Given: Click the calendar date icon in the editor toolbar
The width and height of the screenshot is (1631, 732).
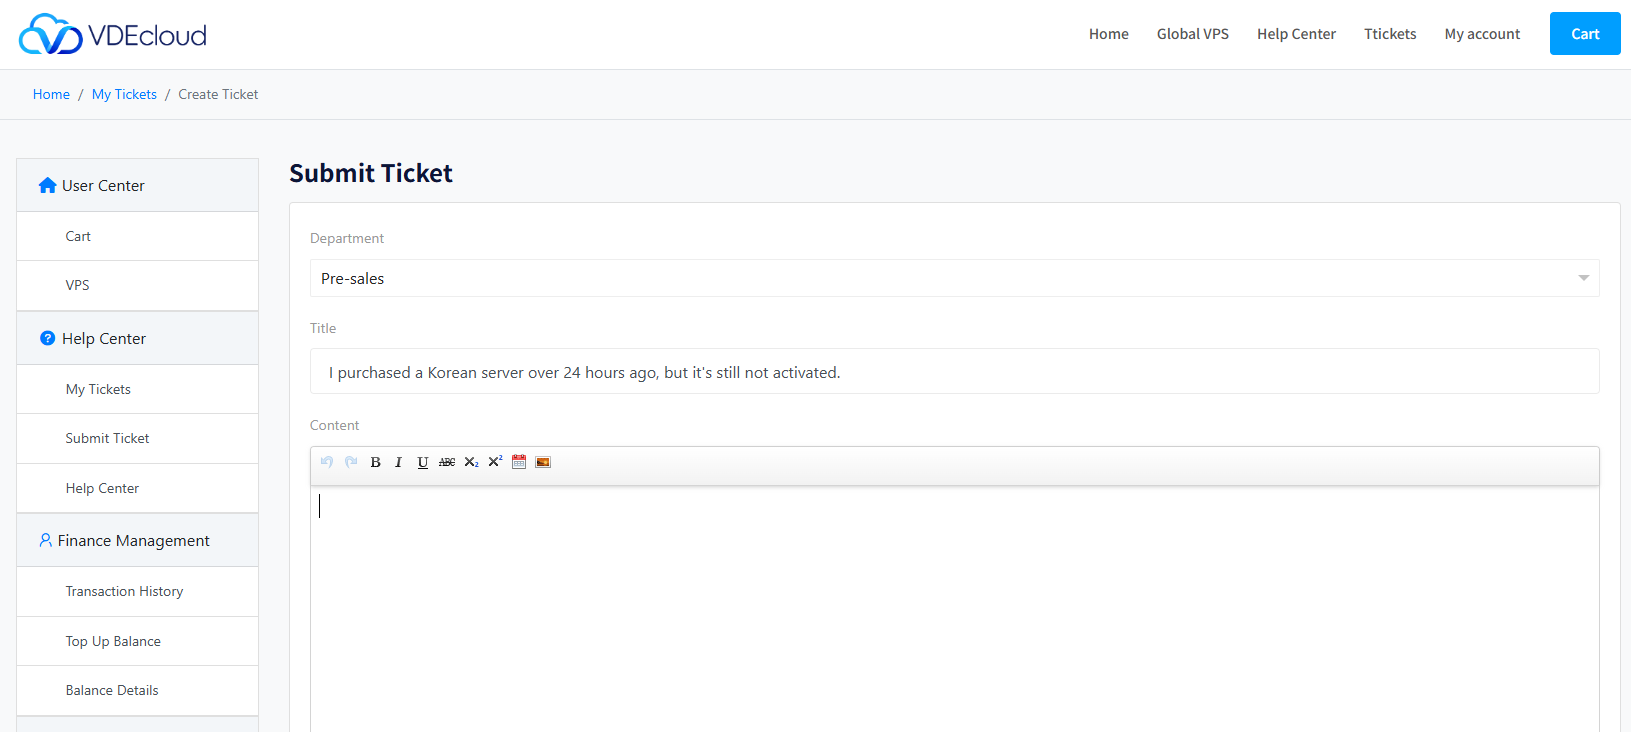Looking at the screenshot, I should point(519,462).
